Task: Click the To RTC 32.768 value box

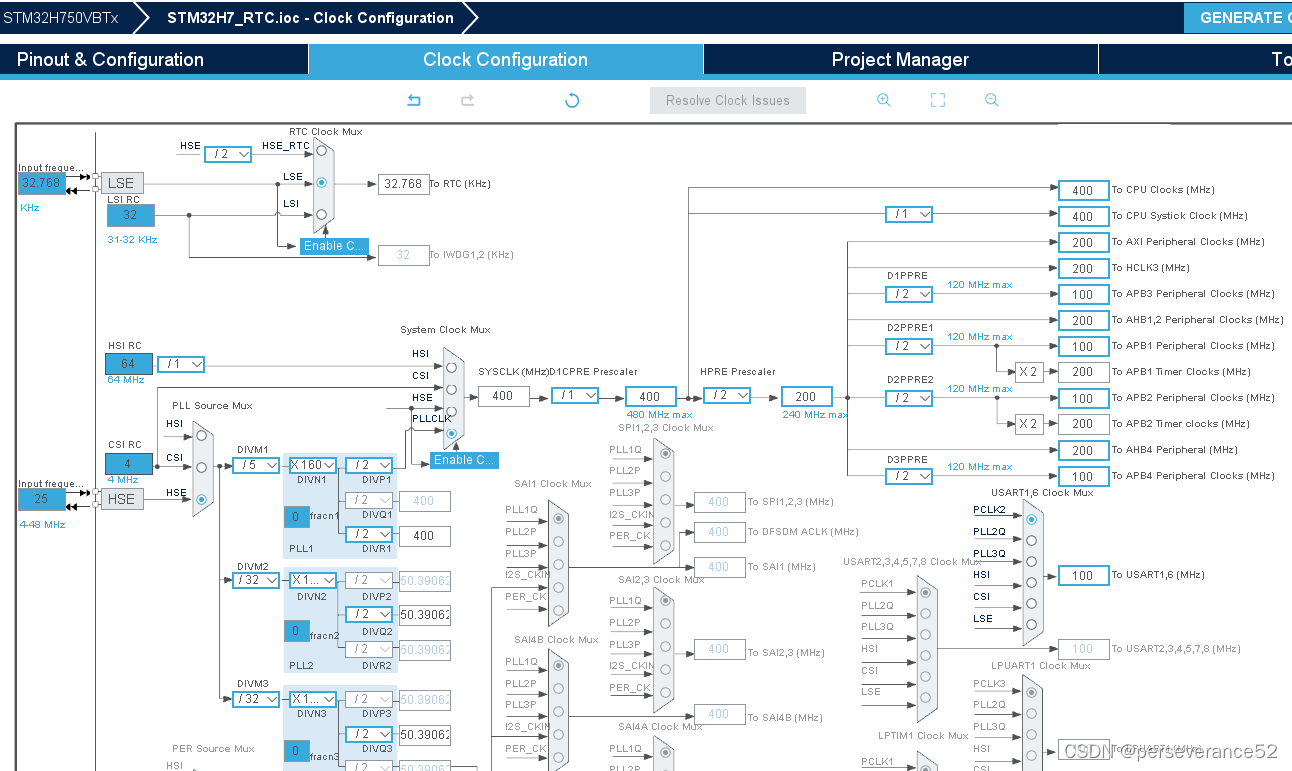Action: (x=404, y=184)
